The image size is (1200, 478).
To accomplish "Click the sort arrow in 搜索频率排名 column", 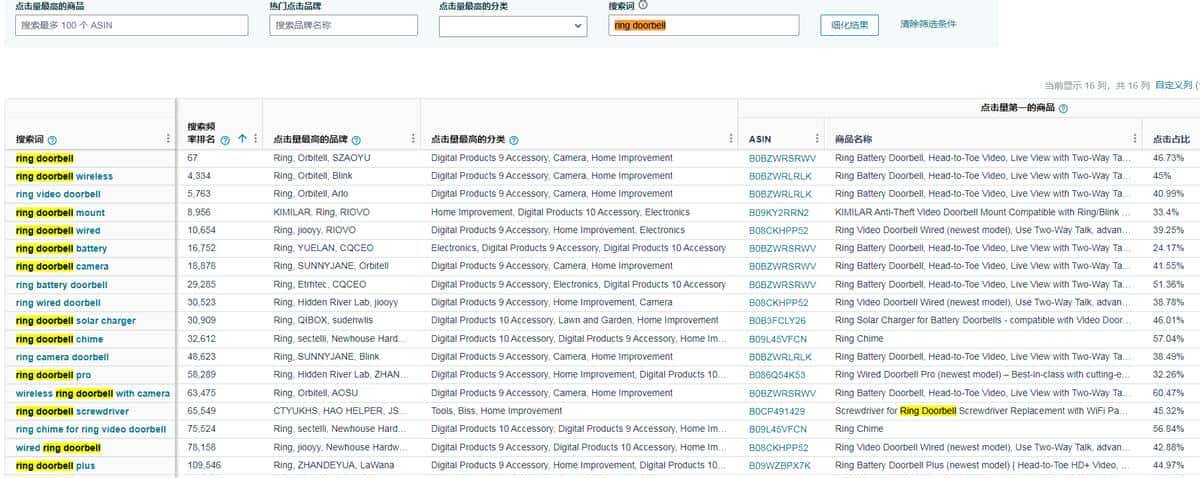I will [242, 139].
